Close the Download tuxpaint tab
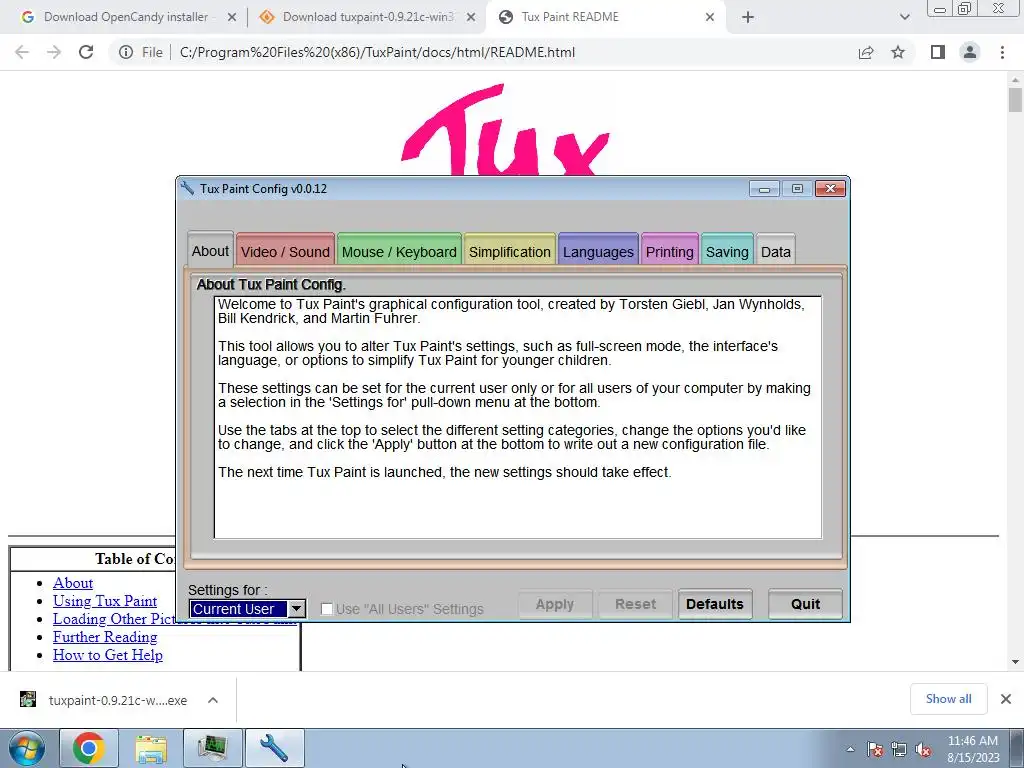Image resolution: width=1024 pixels, height=768 pixels. click(471, 17)
